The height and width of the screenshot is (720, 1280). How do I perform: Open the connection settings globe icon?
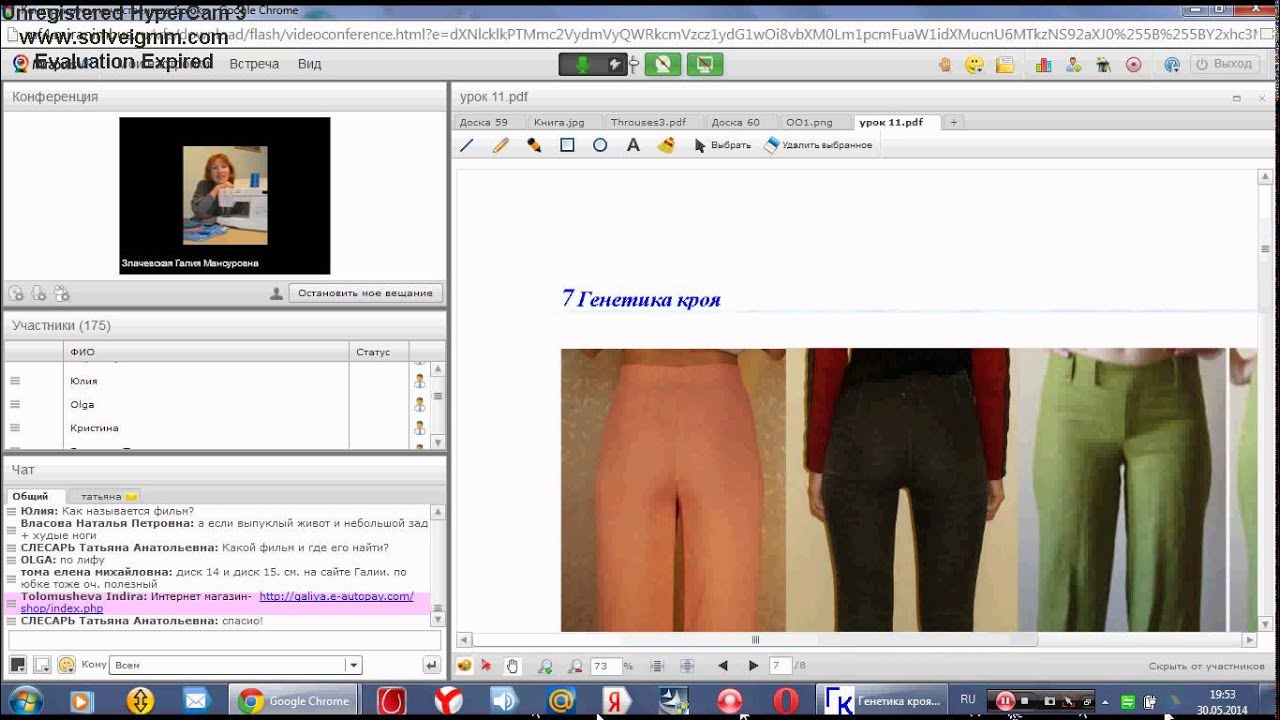click(1172, 65)
